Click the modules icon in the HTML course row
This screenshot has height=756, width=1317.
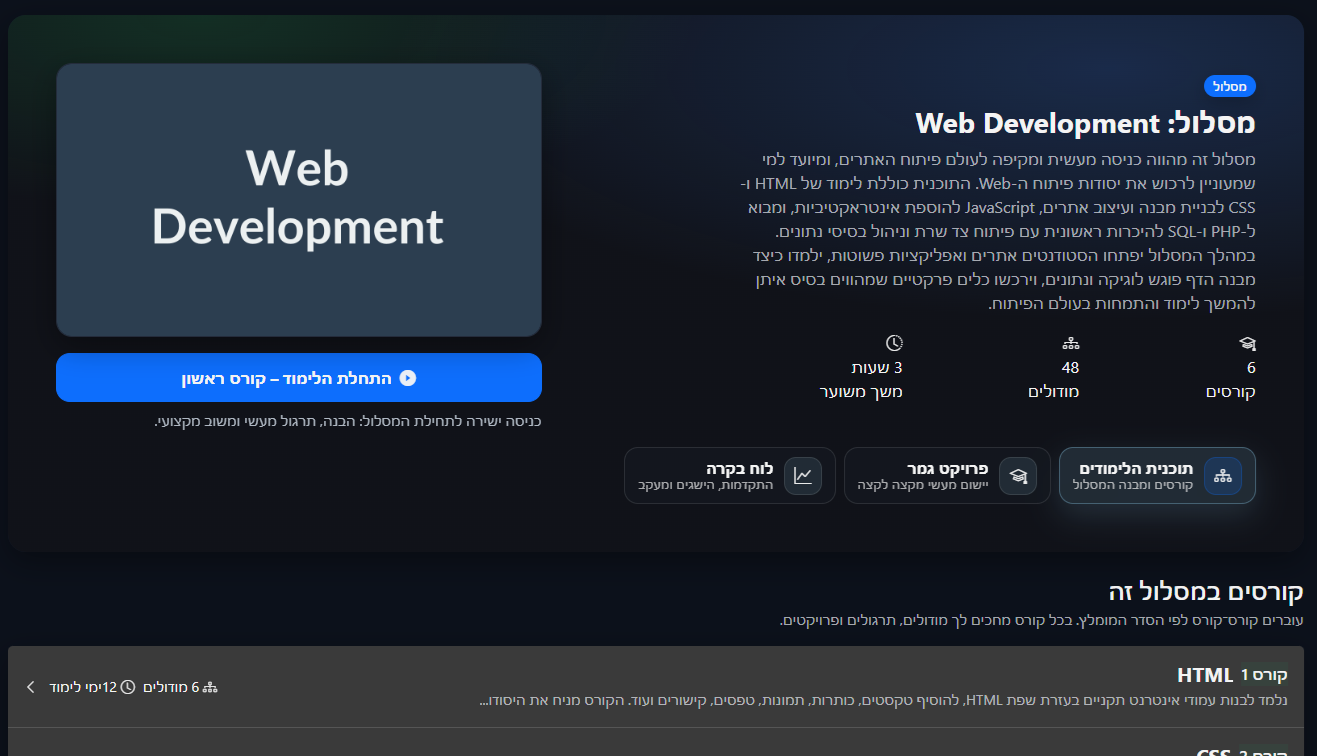point(210,687)
